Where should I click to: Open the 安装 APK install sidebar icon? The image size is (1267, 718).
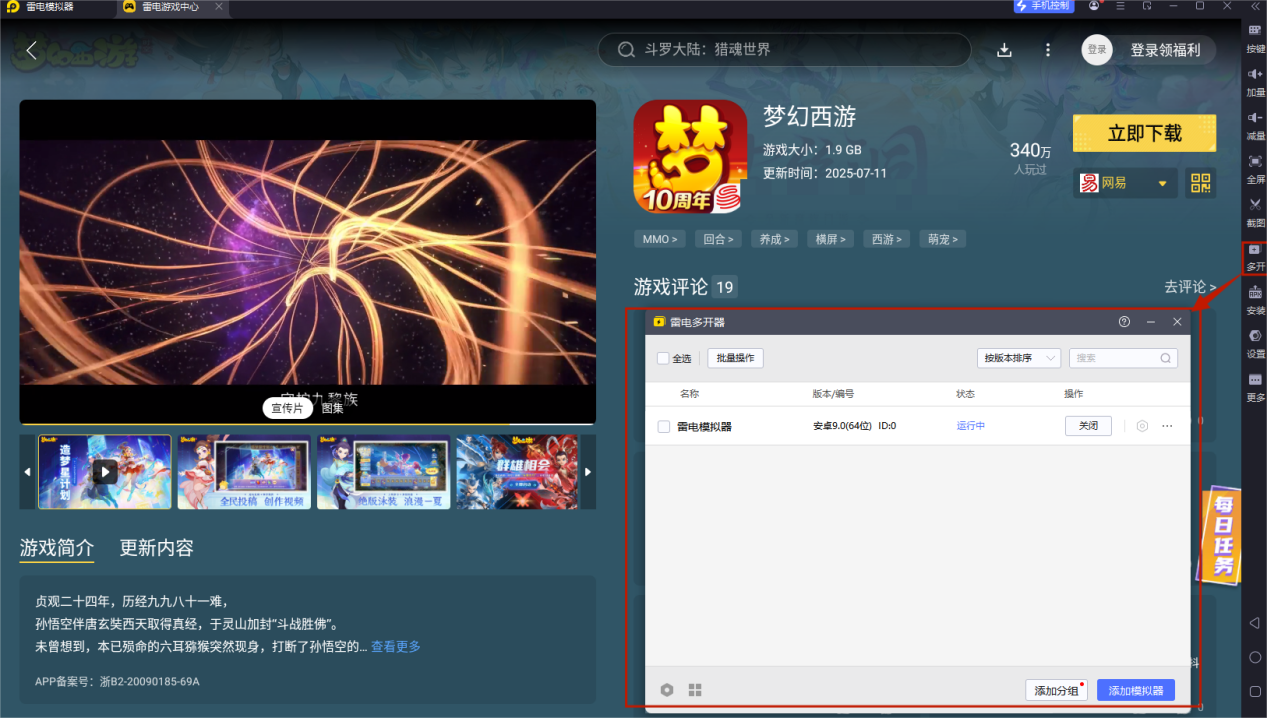(x=1255, y=300)
